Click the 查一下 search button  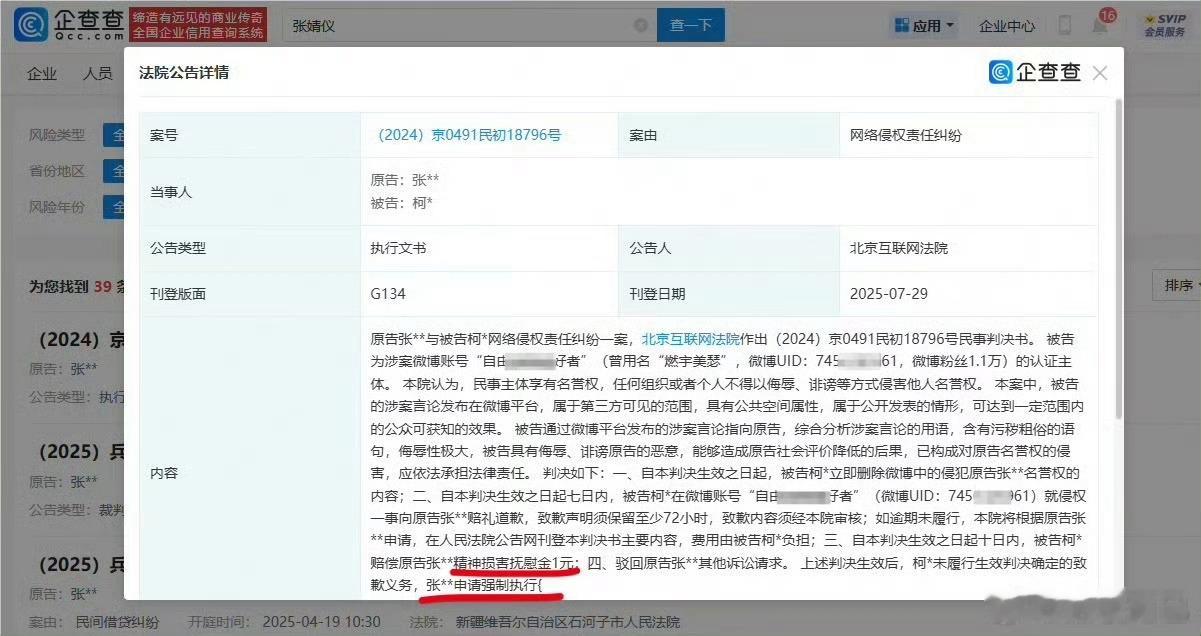click(x=691, y=25)
